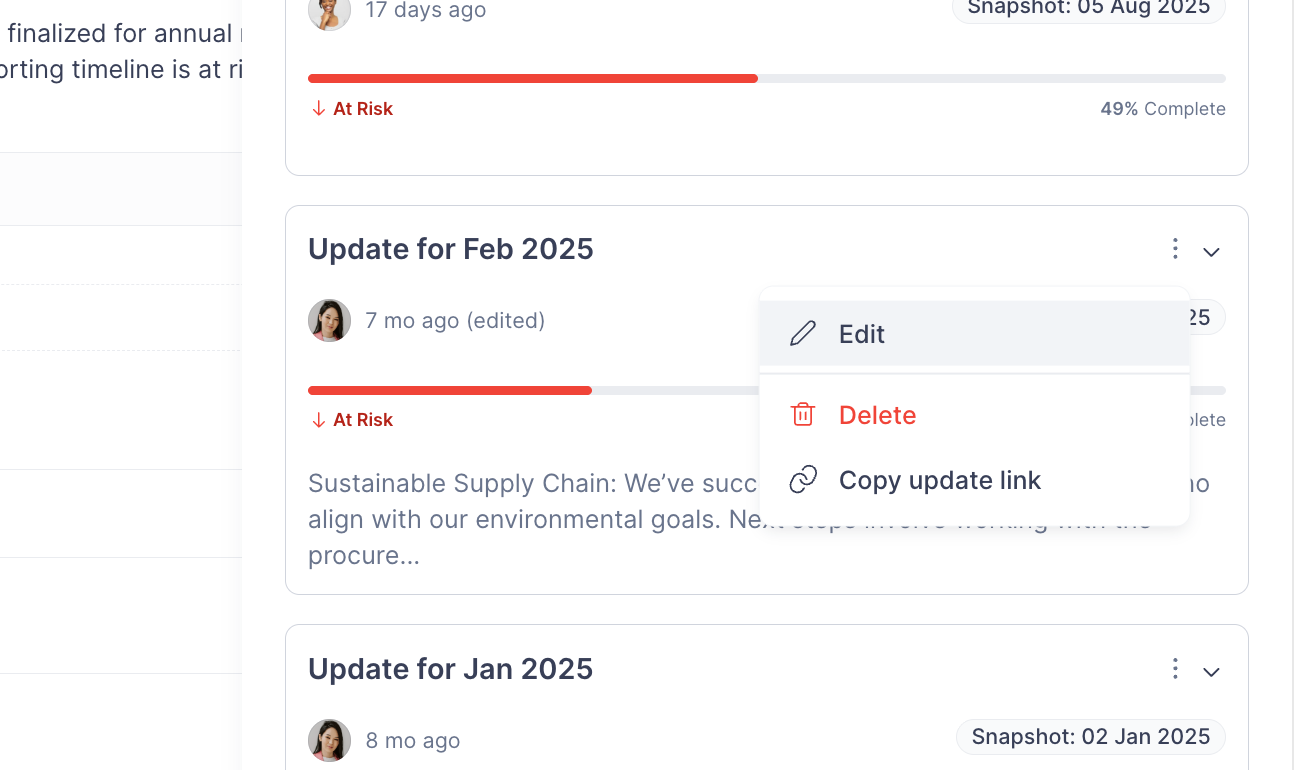Collapse the Feb 2025 update chevron
This screenshot has height=770, width=1294.
(x=1211, y=251)
